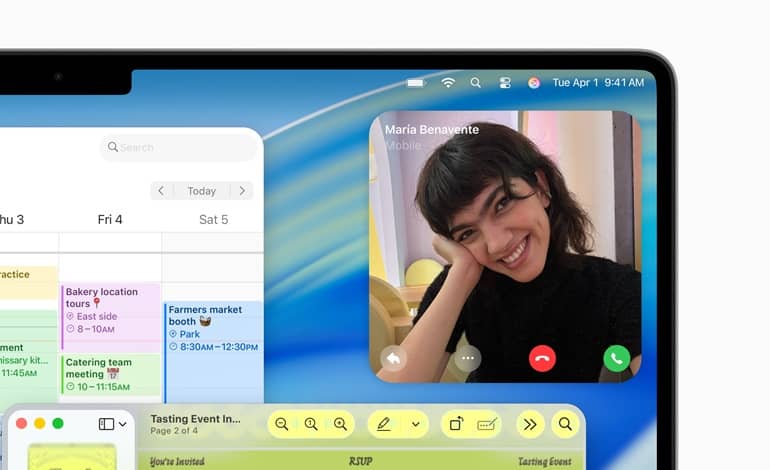Click the Maria Benavente caller name
770x470 pixels.
click(432, 130)
